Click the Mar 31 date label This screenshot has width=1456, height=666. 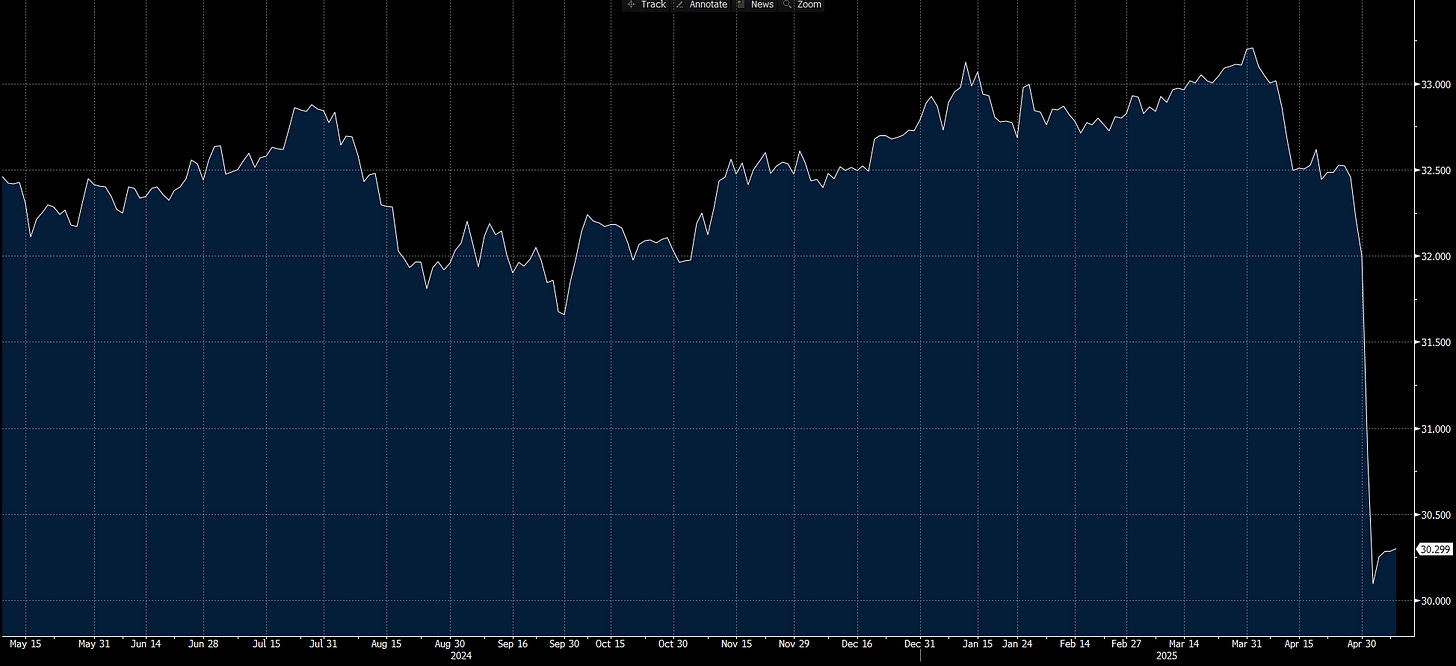click(x=1249, y=644)
